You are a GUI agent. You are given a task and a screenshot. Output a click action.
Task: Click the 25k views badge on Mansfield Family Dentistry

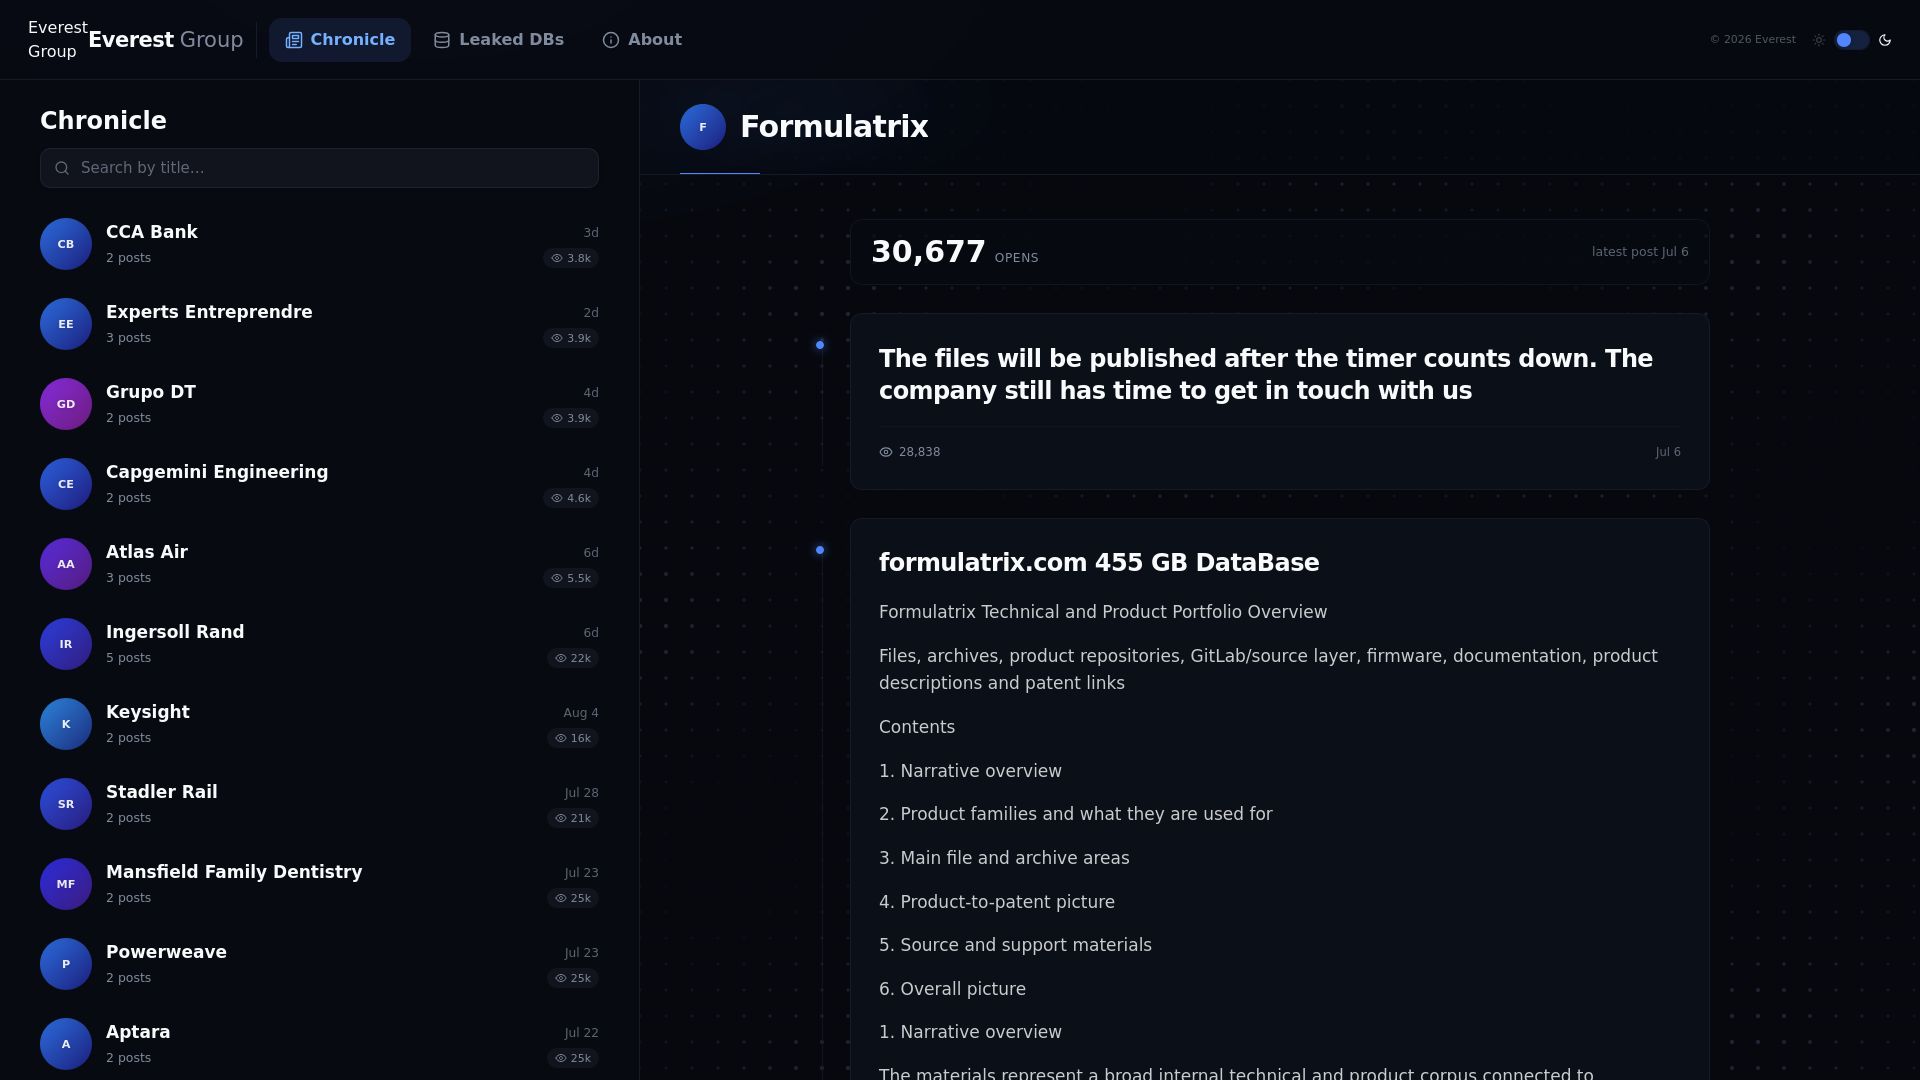(x=573, y=898)
